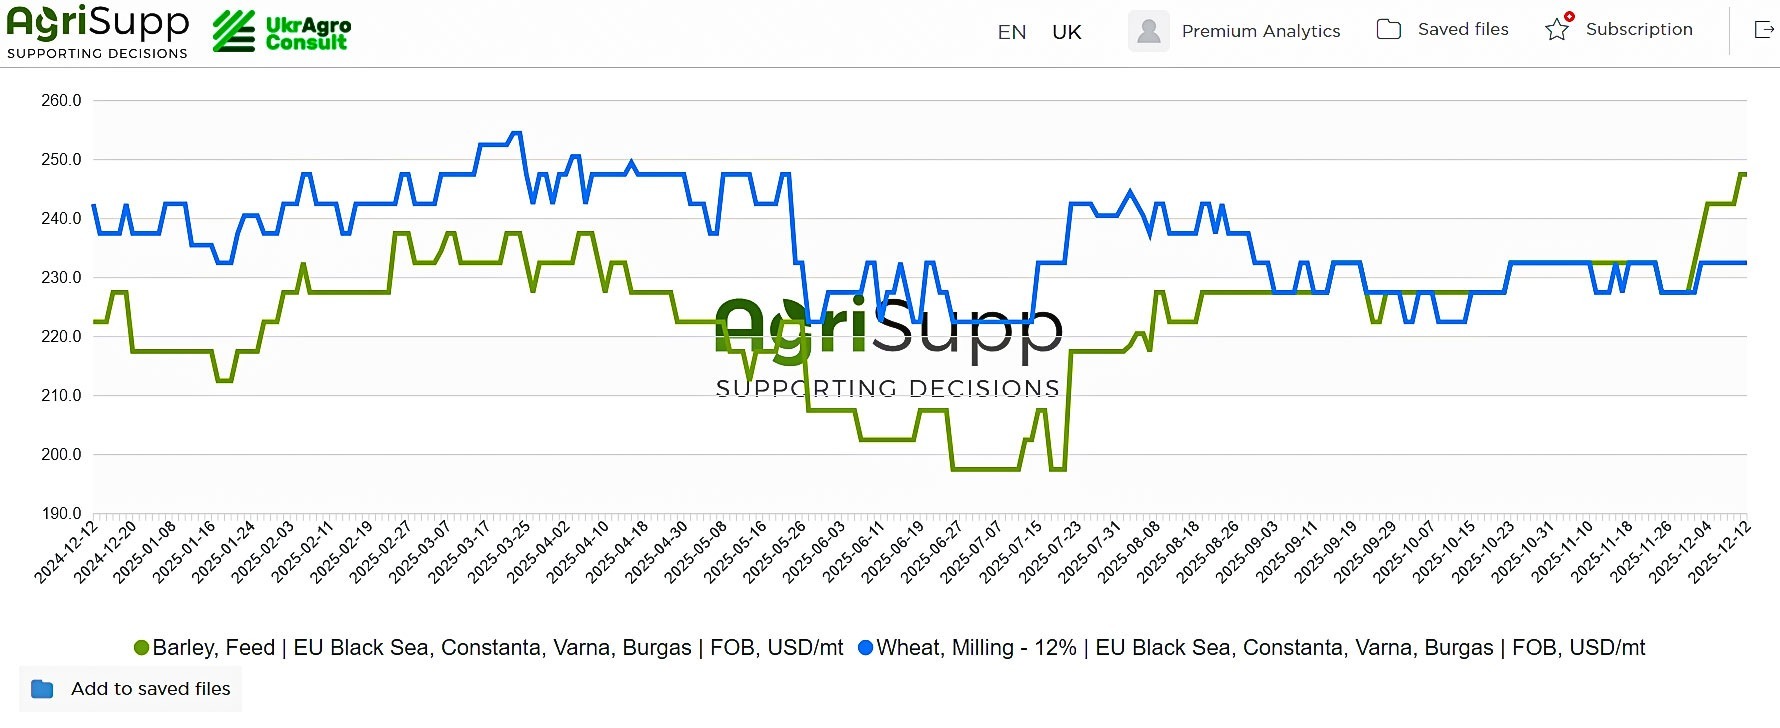Click green Barley legend color dot
Viewport: 1780px width, 728px height.
click(142, 648)
